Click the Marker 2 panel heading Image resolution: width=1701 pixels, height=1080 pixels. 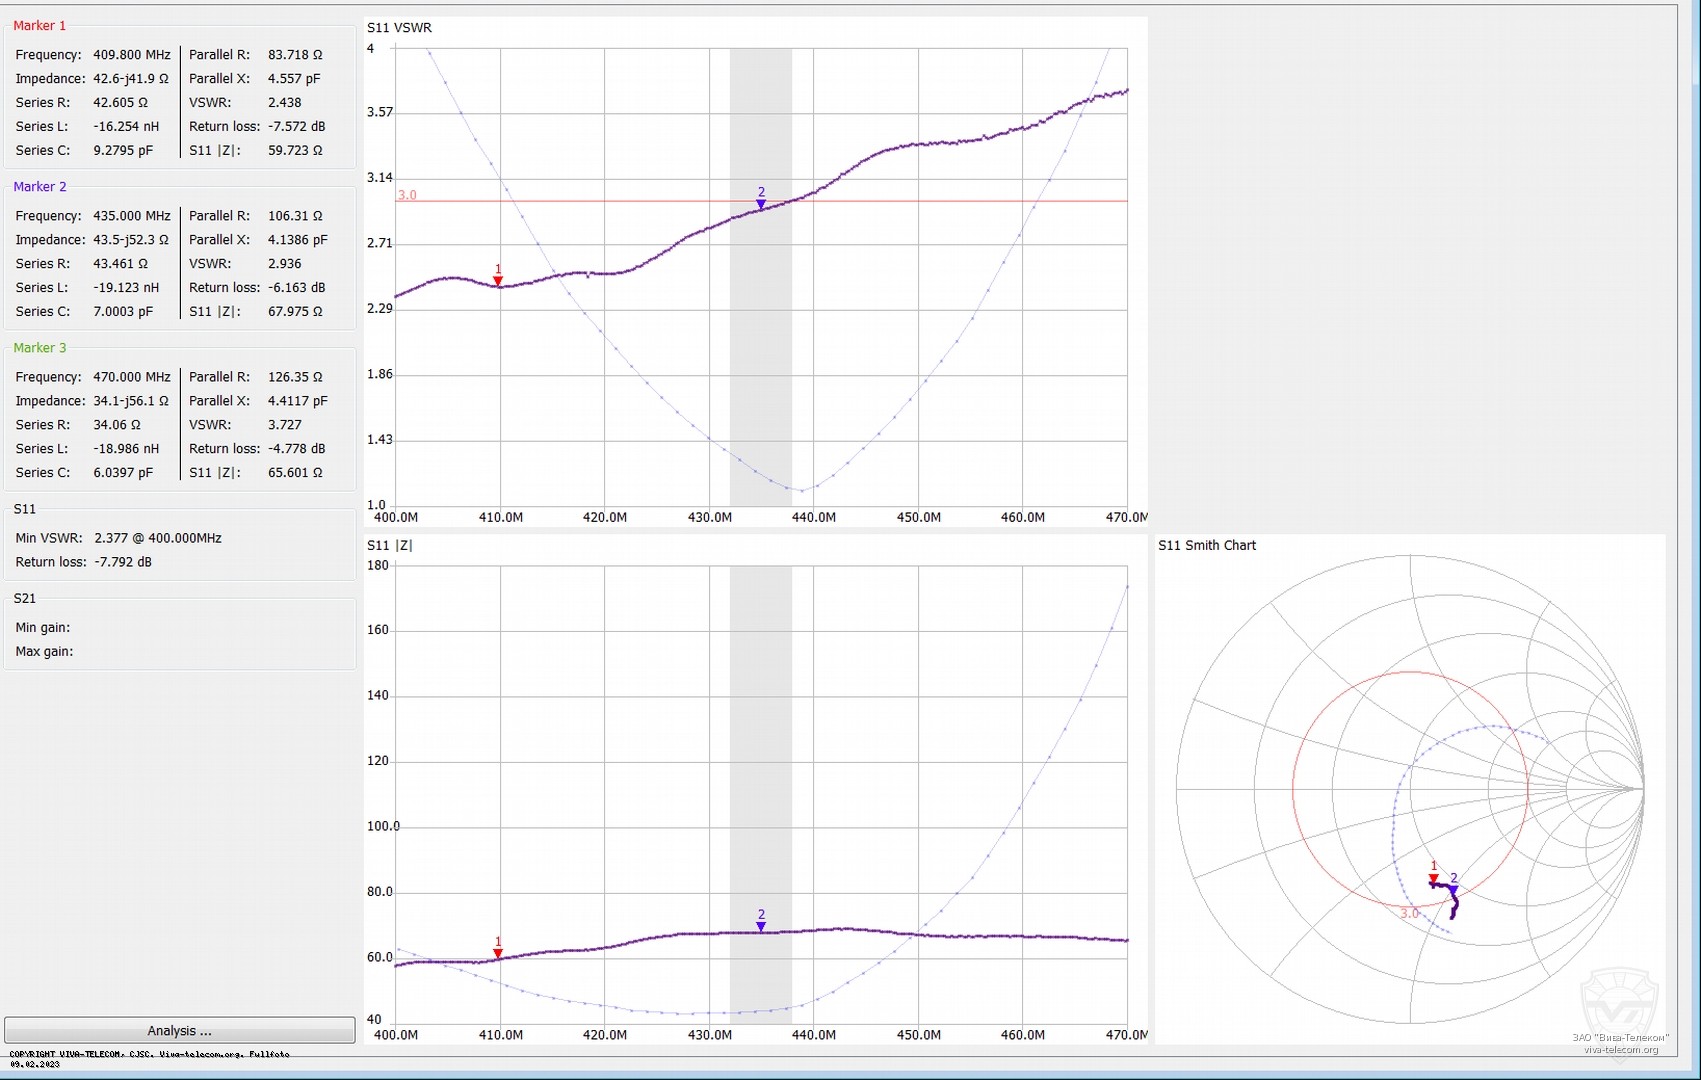coord(40,187)
